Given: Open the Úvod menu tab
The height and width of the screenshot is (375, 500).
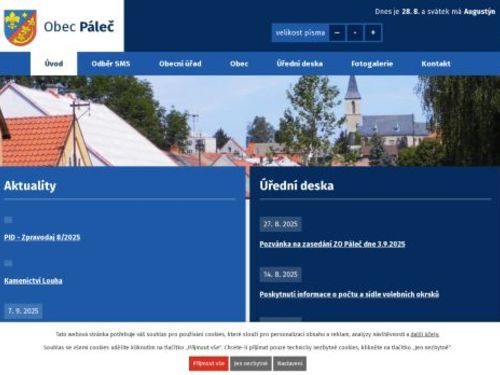Looking at the screenshot, I should click(54, 64).
